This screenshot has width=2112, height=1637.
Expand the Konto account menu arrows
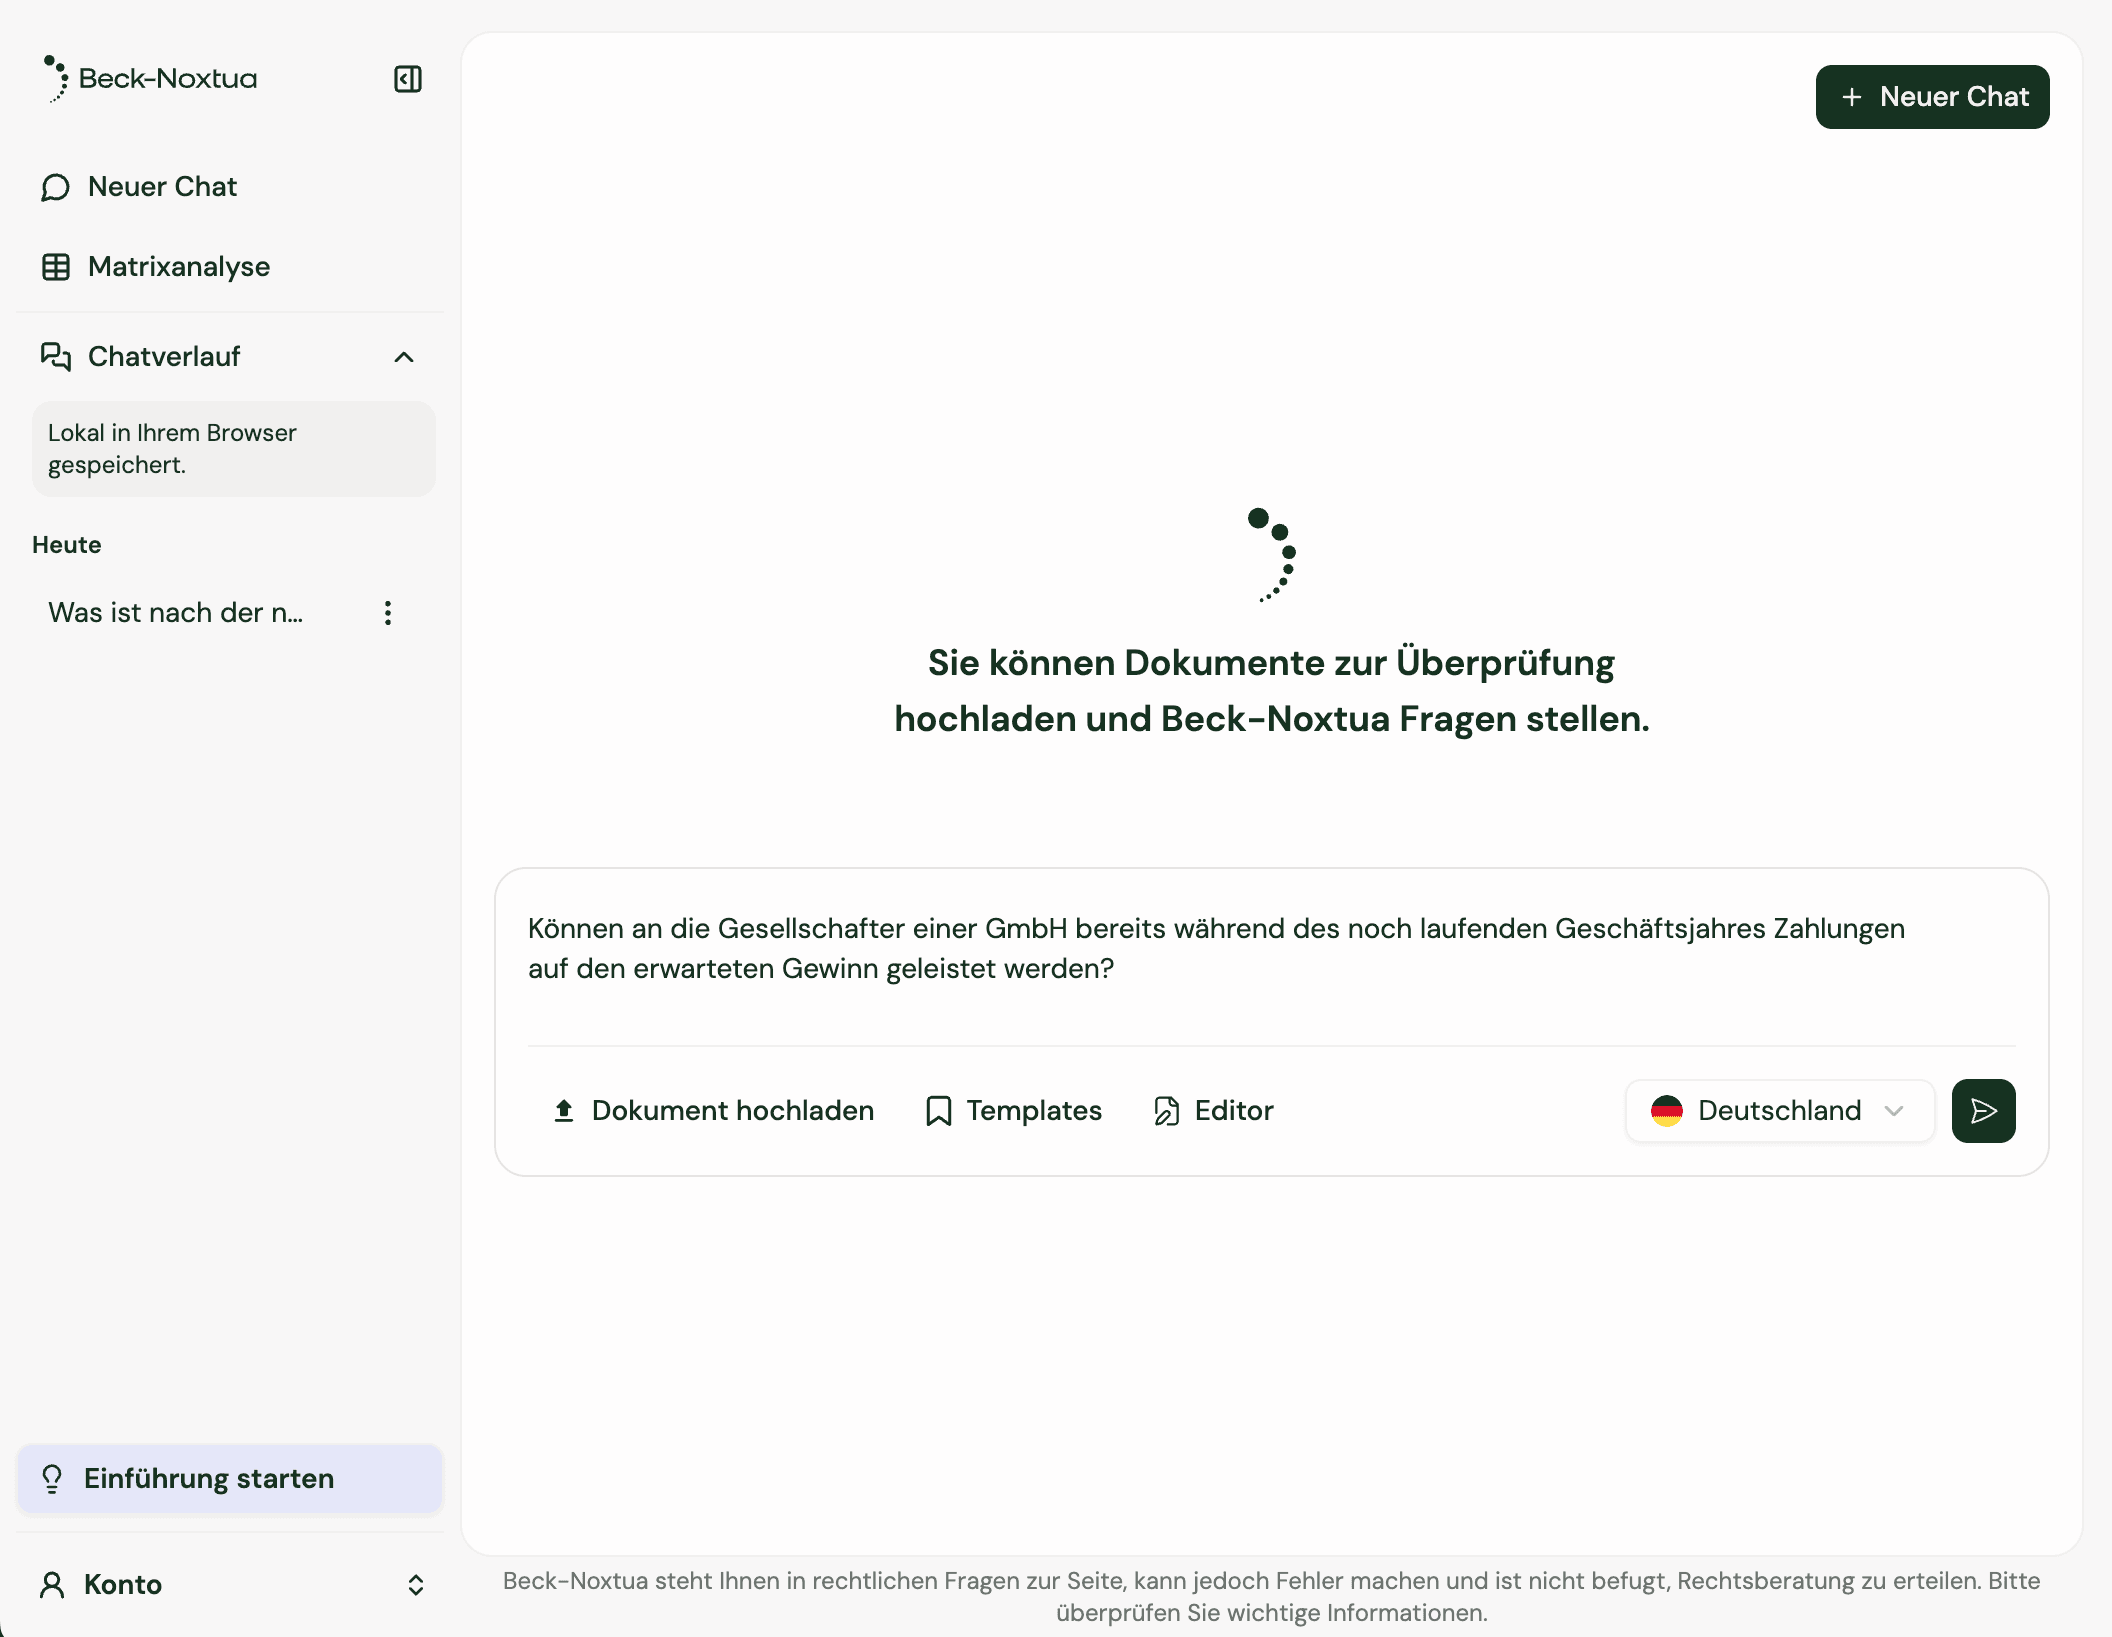click(416, 1585)
